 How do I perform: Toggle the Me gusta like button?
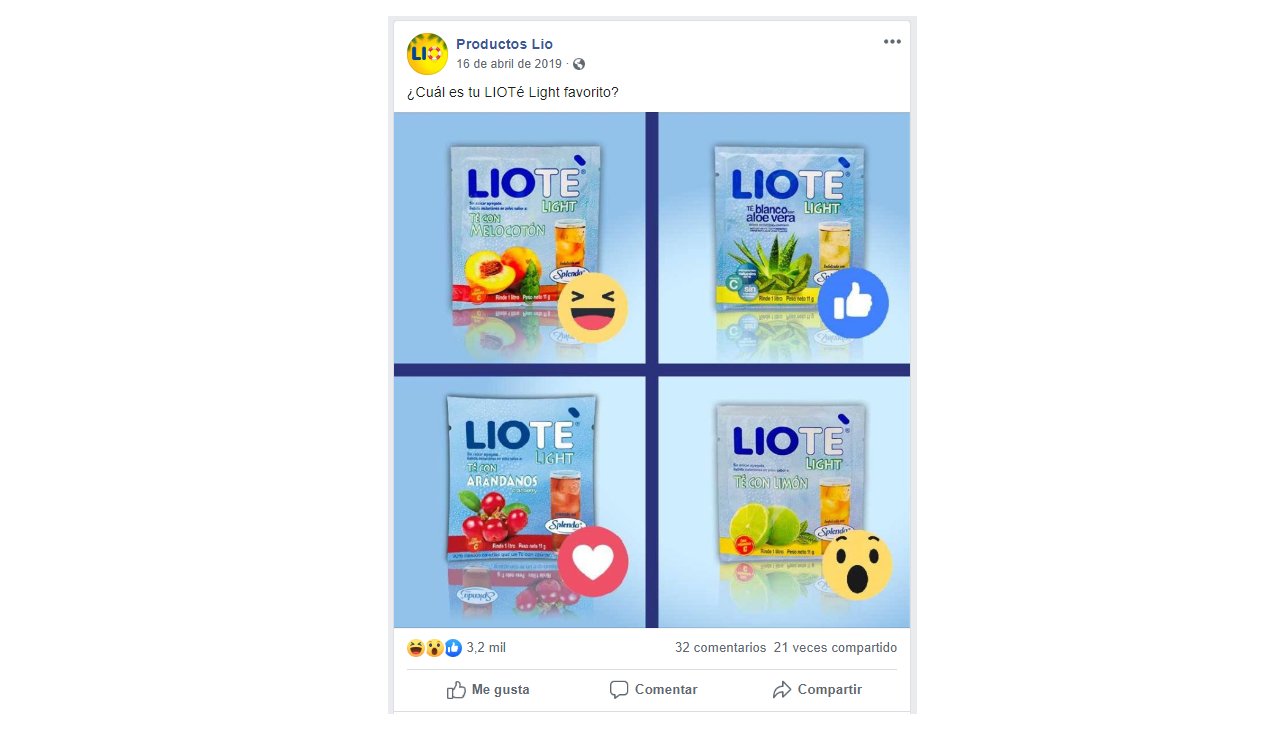pyautogui.click(x=488, y=690)
